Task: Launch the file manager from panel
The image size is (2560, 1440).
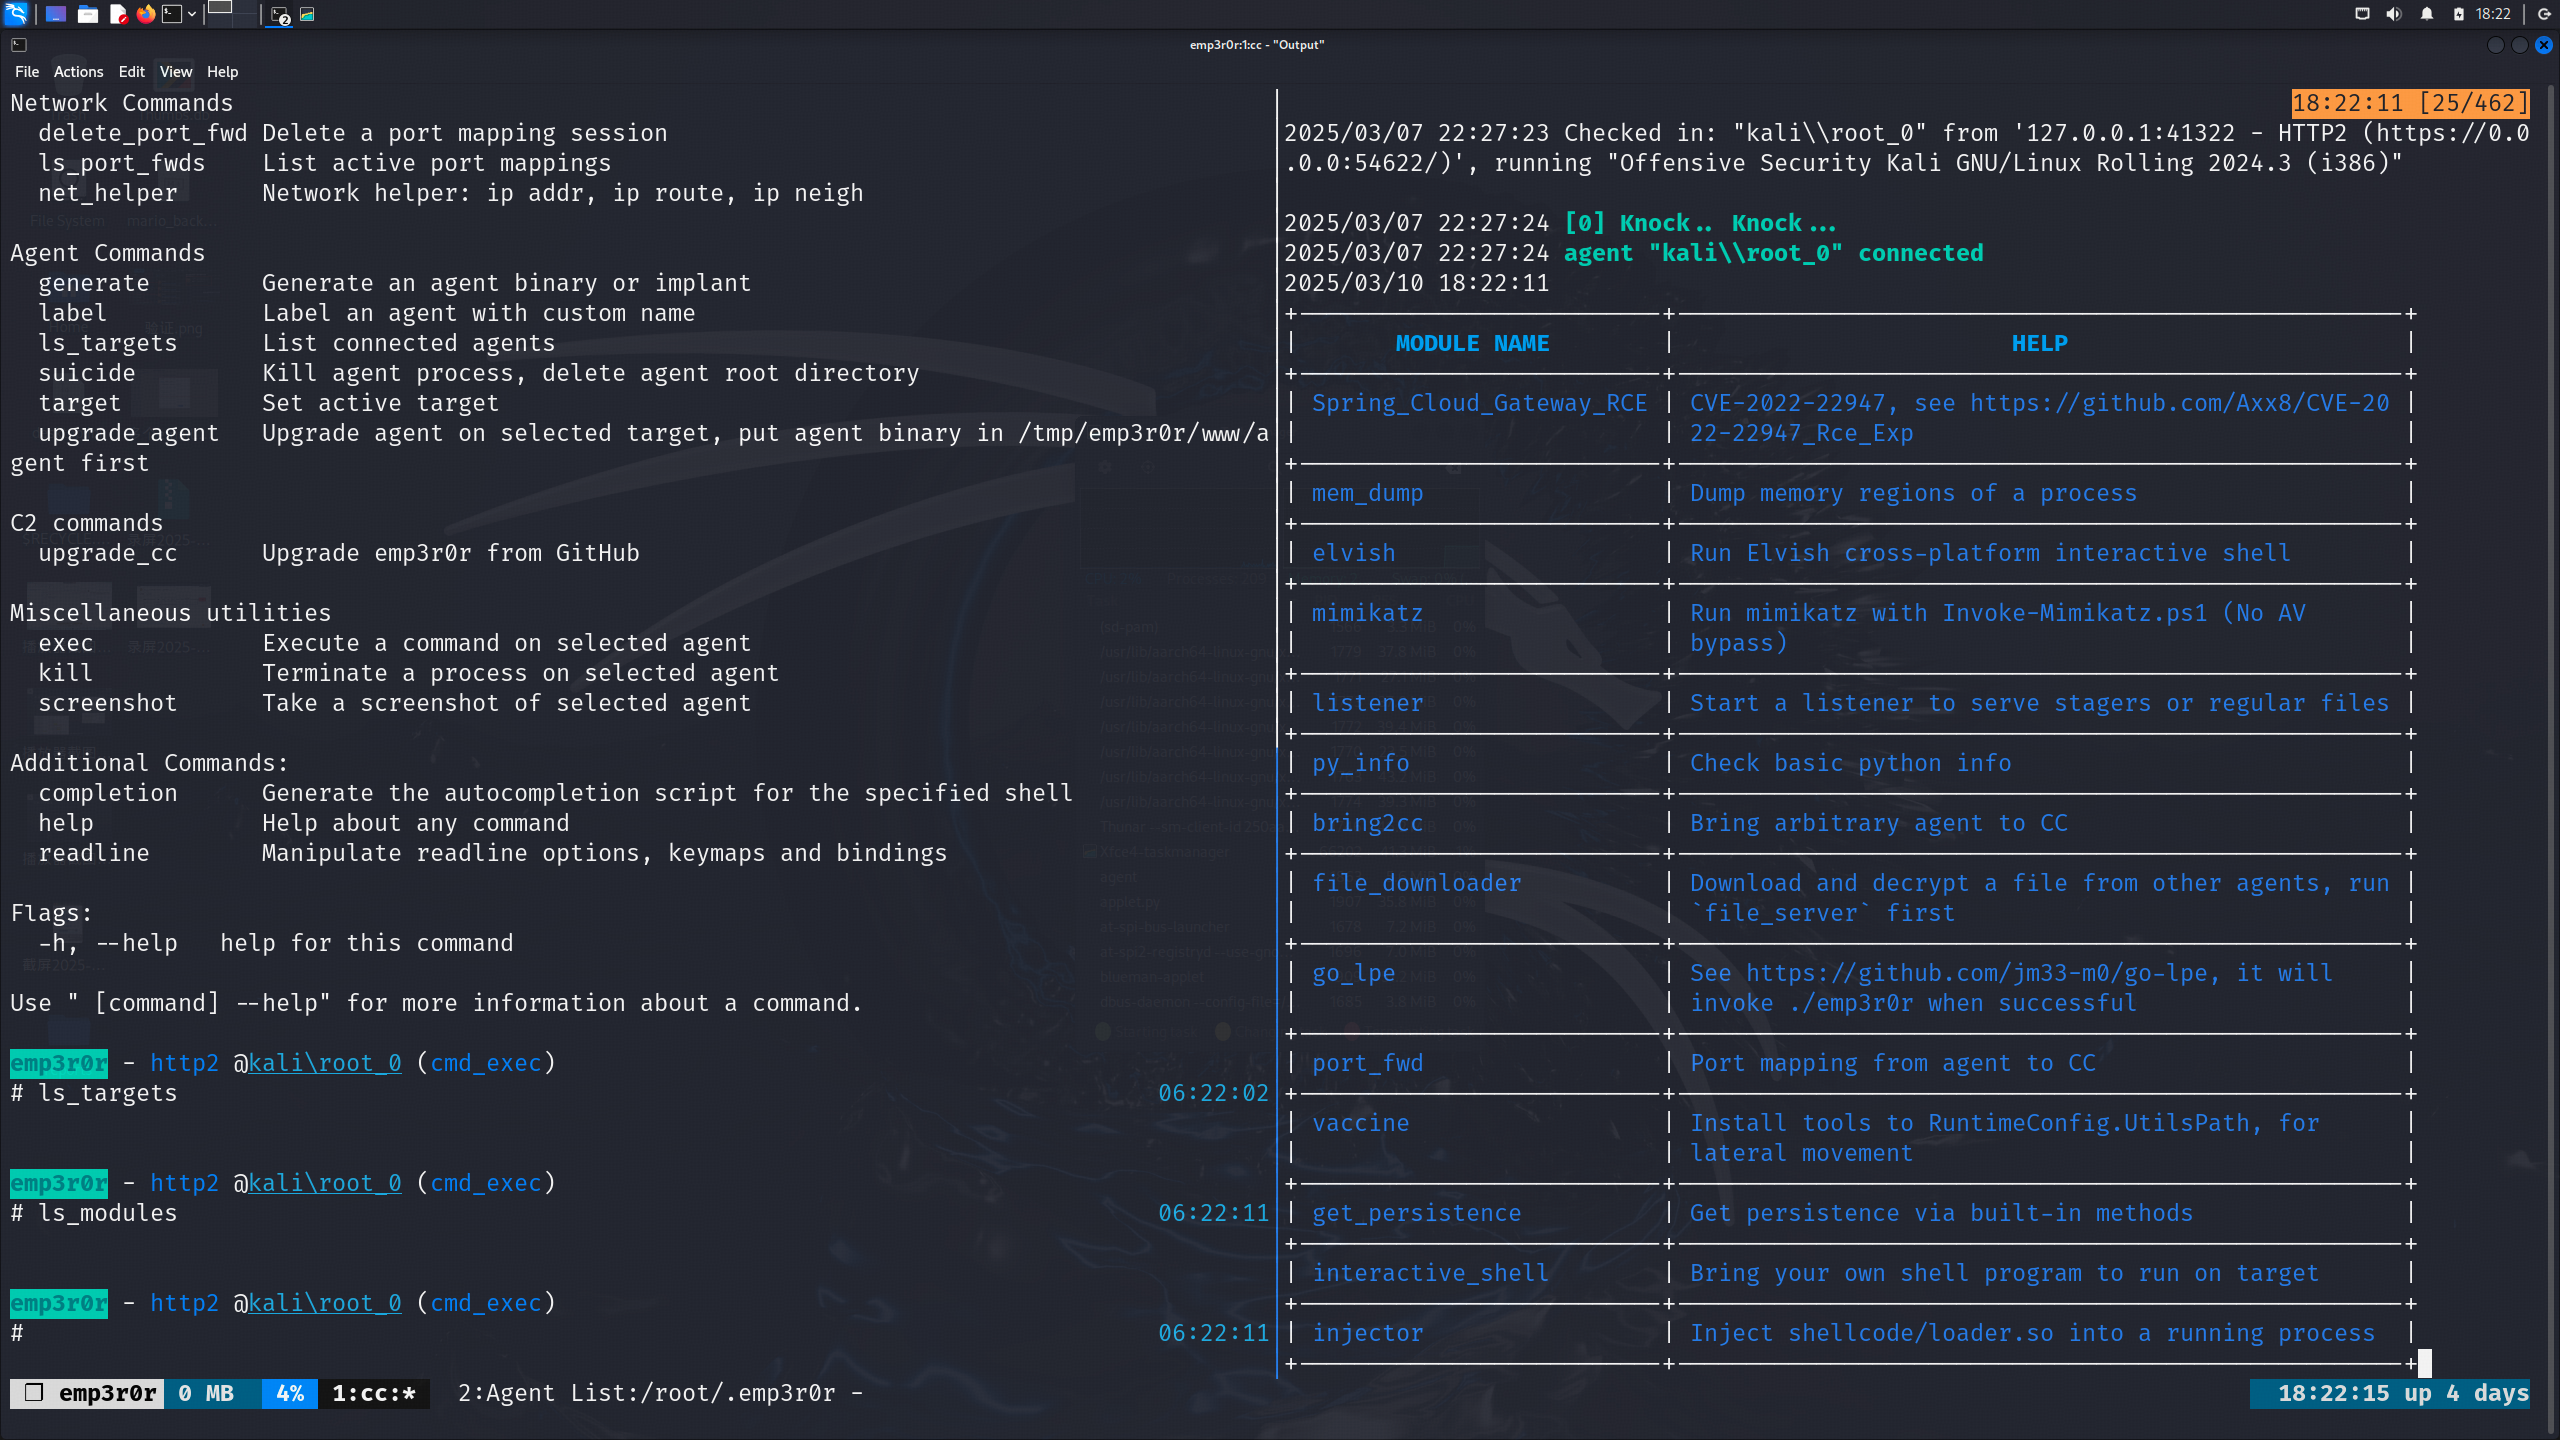Action: coord(88,14)
